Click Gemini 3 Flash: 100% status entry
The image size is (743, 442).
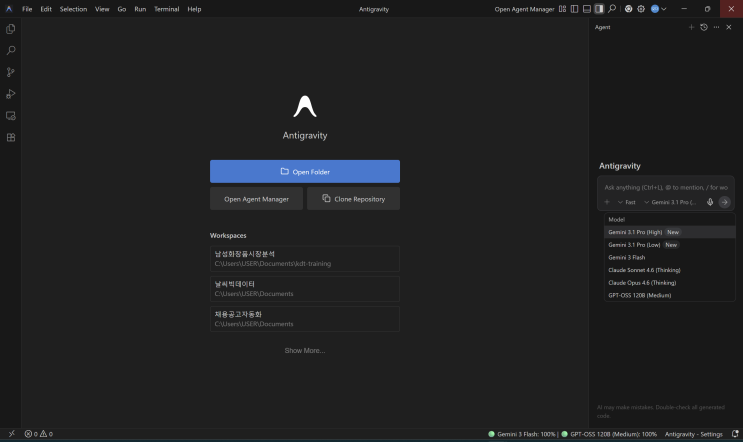[521, 434]
